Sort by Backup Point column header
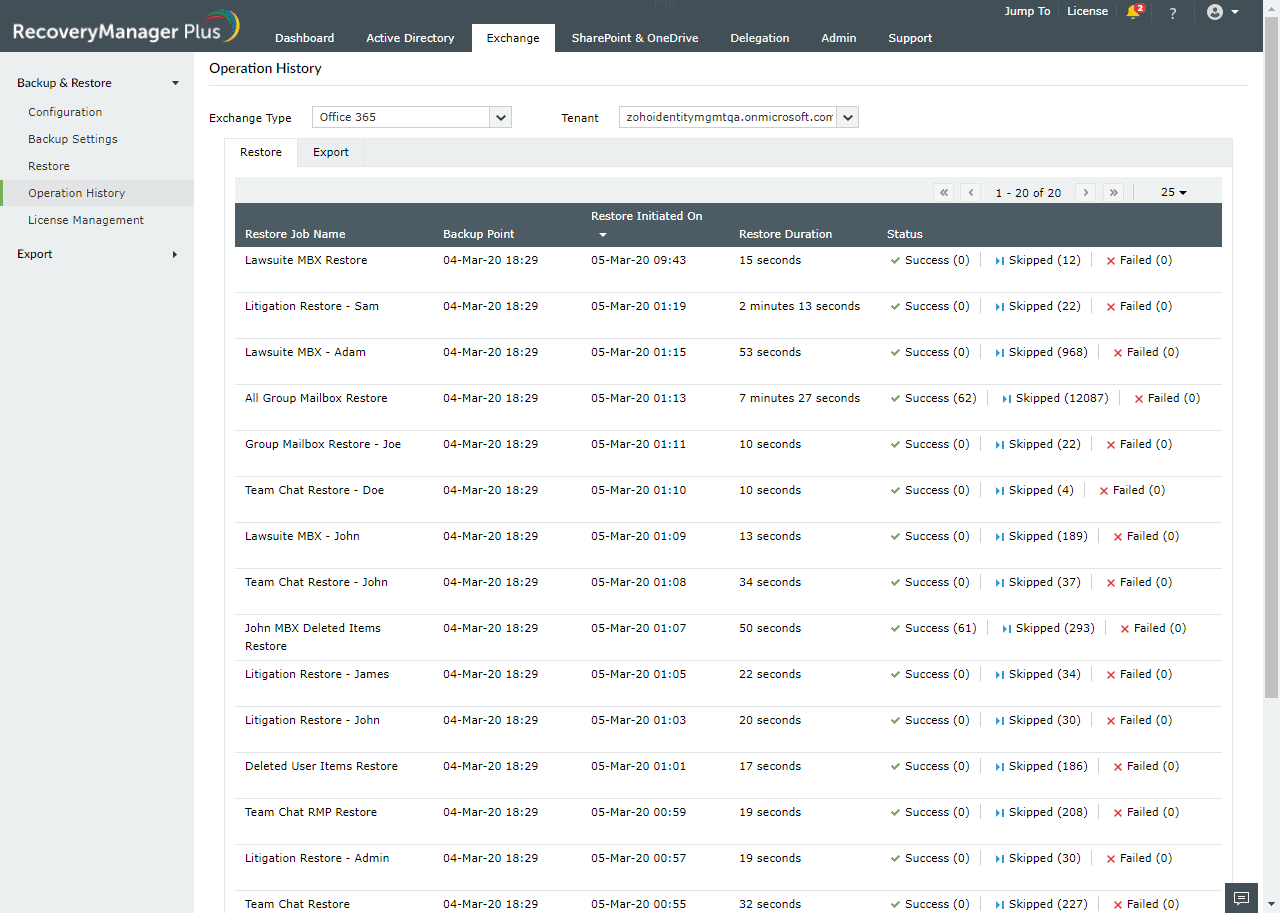Viewport: 1280px width, 913px height. [479, 234]
